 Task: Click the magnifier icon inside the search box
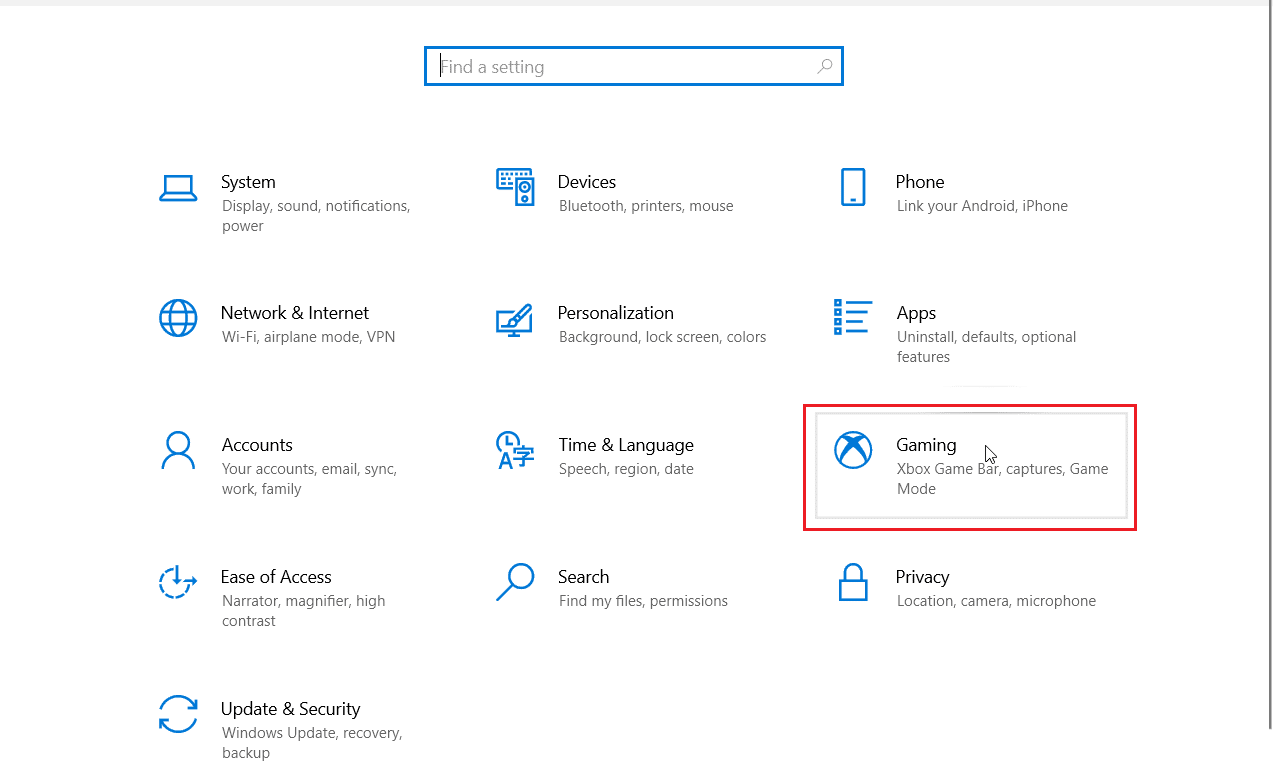824,67
